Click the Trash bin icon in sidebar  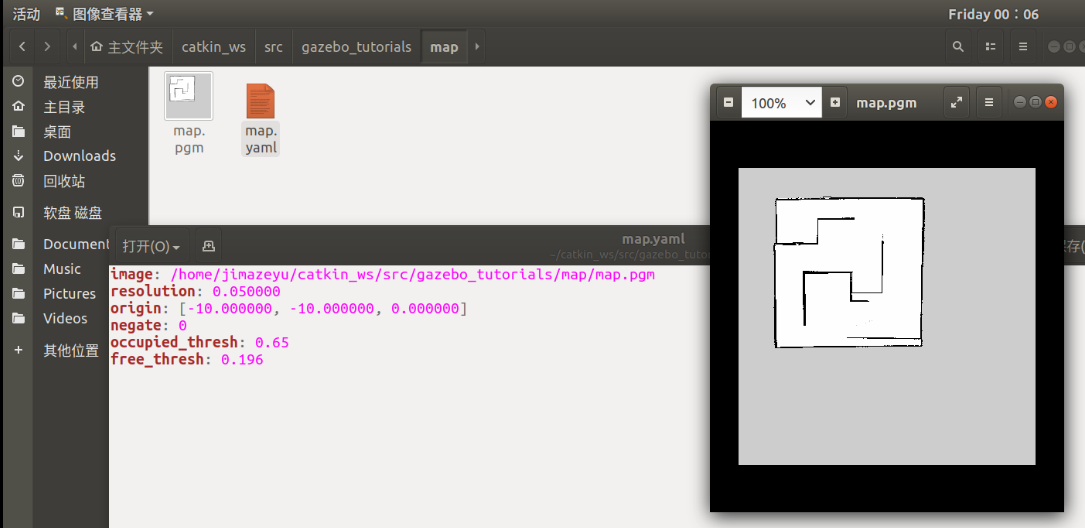tap(19, 181)
